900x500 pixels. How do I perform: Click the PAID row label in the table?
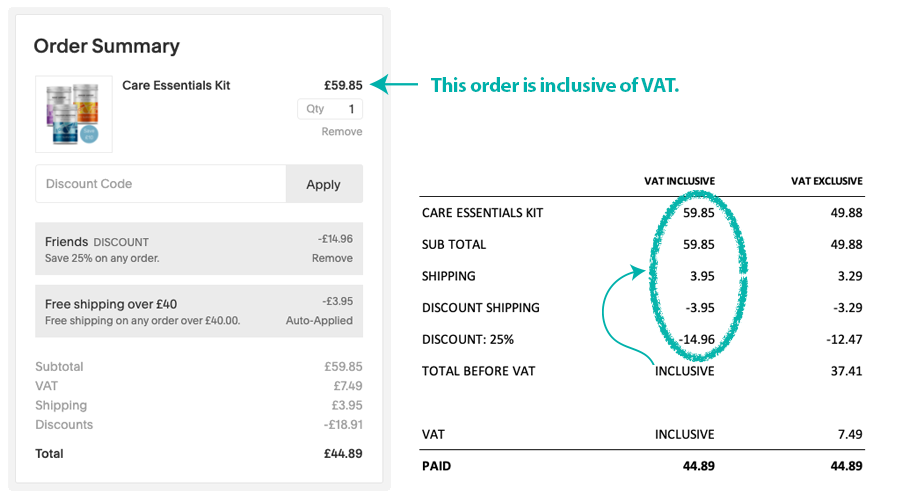[x=437, y=466]
